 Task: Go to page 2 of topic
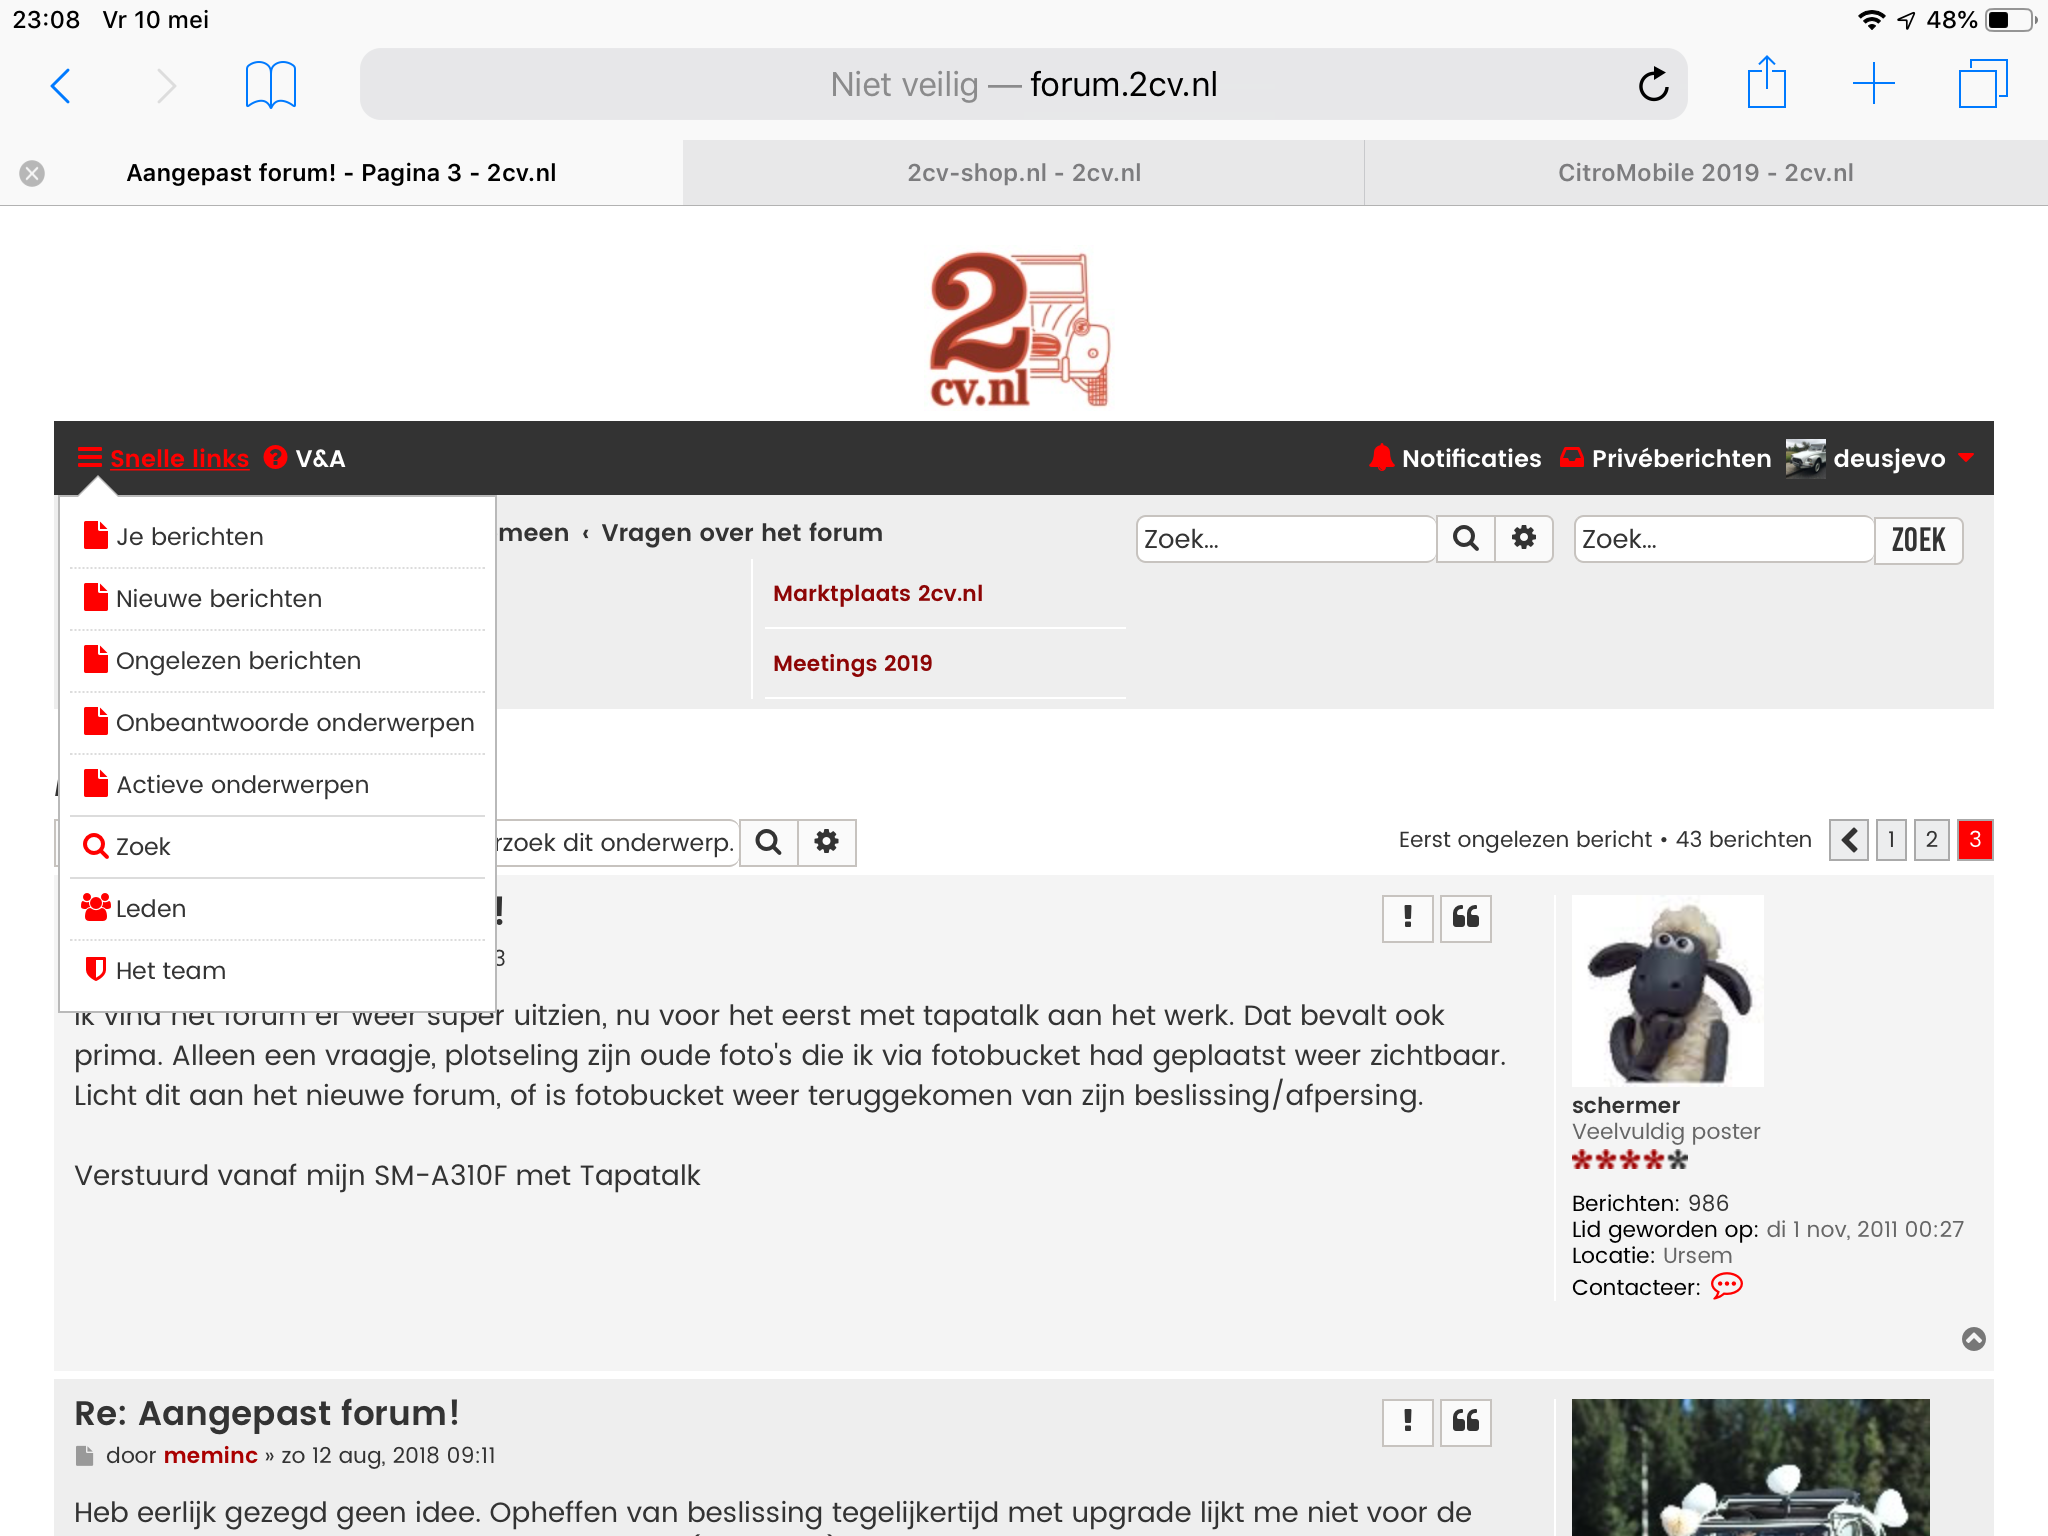click(1932, 840)
